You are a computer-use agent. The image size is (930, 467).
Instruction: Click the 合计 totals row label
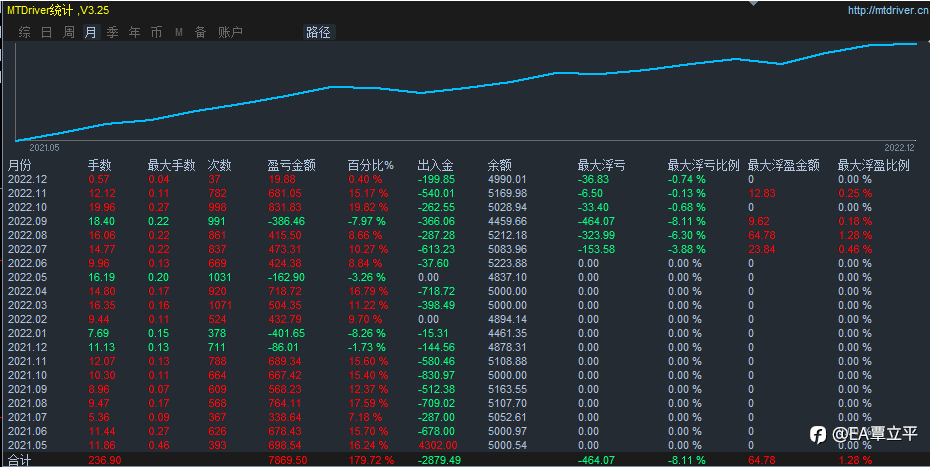coord(19,460)
